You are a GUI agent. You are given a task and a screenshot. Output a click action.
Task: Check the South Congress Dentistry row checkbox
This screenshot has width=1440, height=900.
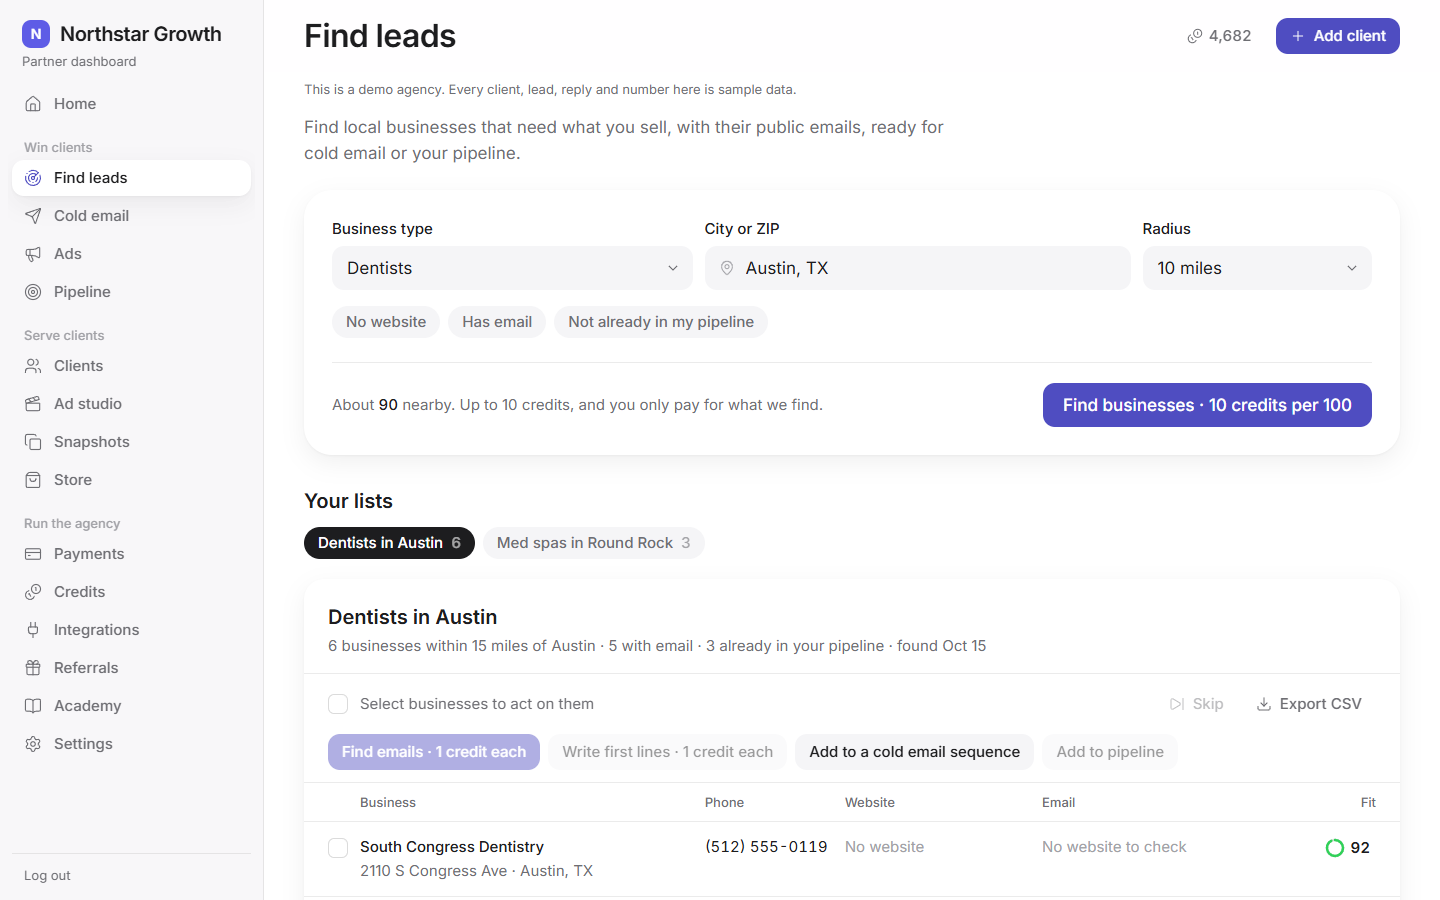pyautogui.click(x=338, y=848)
